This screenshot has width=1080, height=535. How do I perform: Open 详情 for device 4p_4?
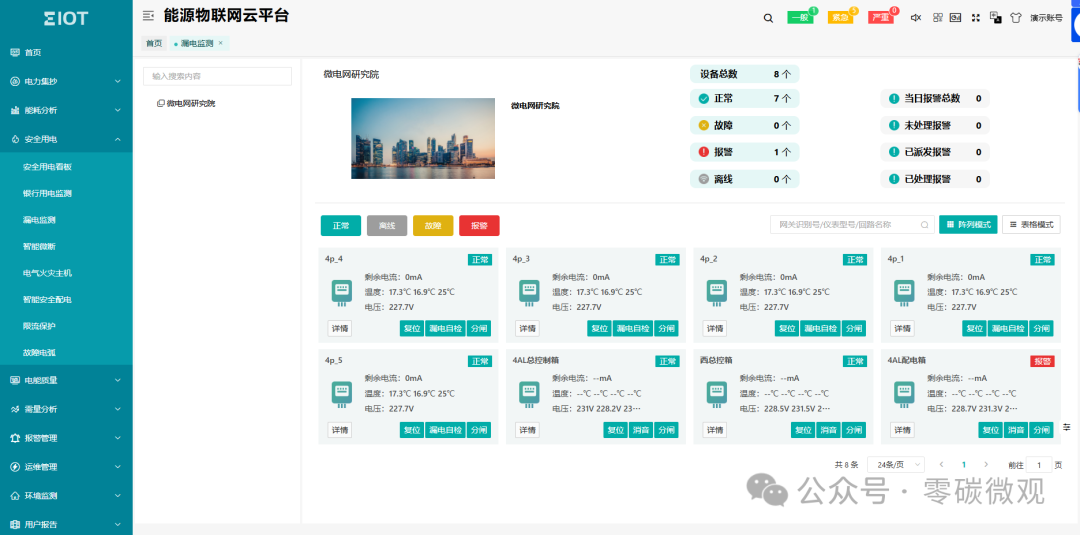[x=340, y=328]
